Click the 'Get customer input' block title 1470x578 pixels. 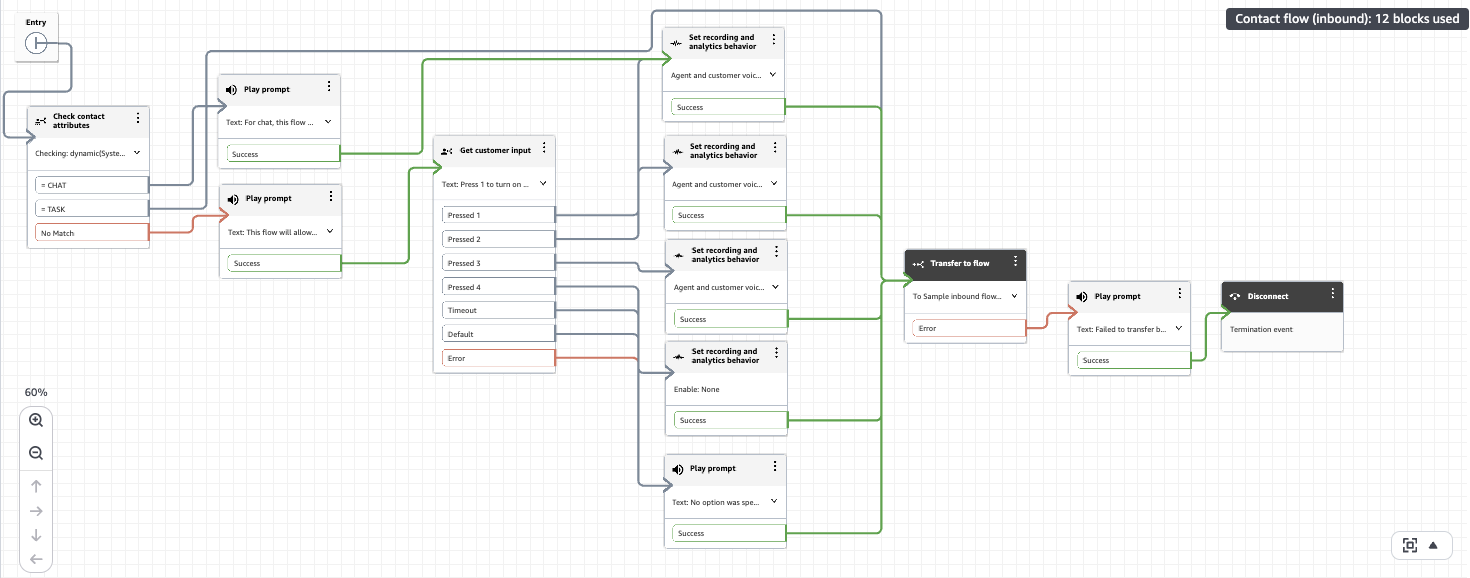495,151
